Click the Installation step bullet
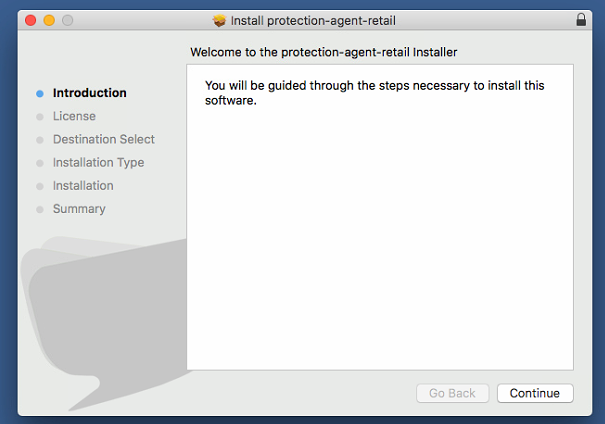This screenshot has height=424, width=605. point(40,186)
